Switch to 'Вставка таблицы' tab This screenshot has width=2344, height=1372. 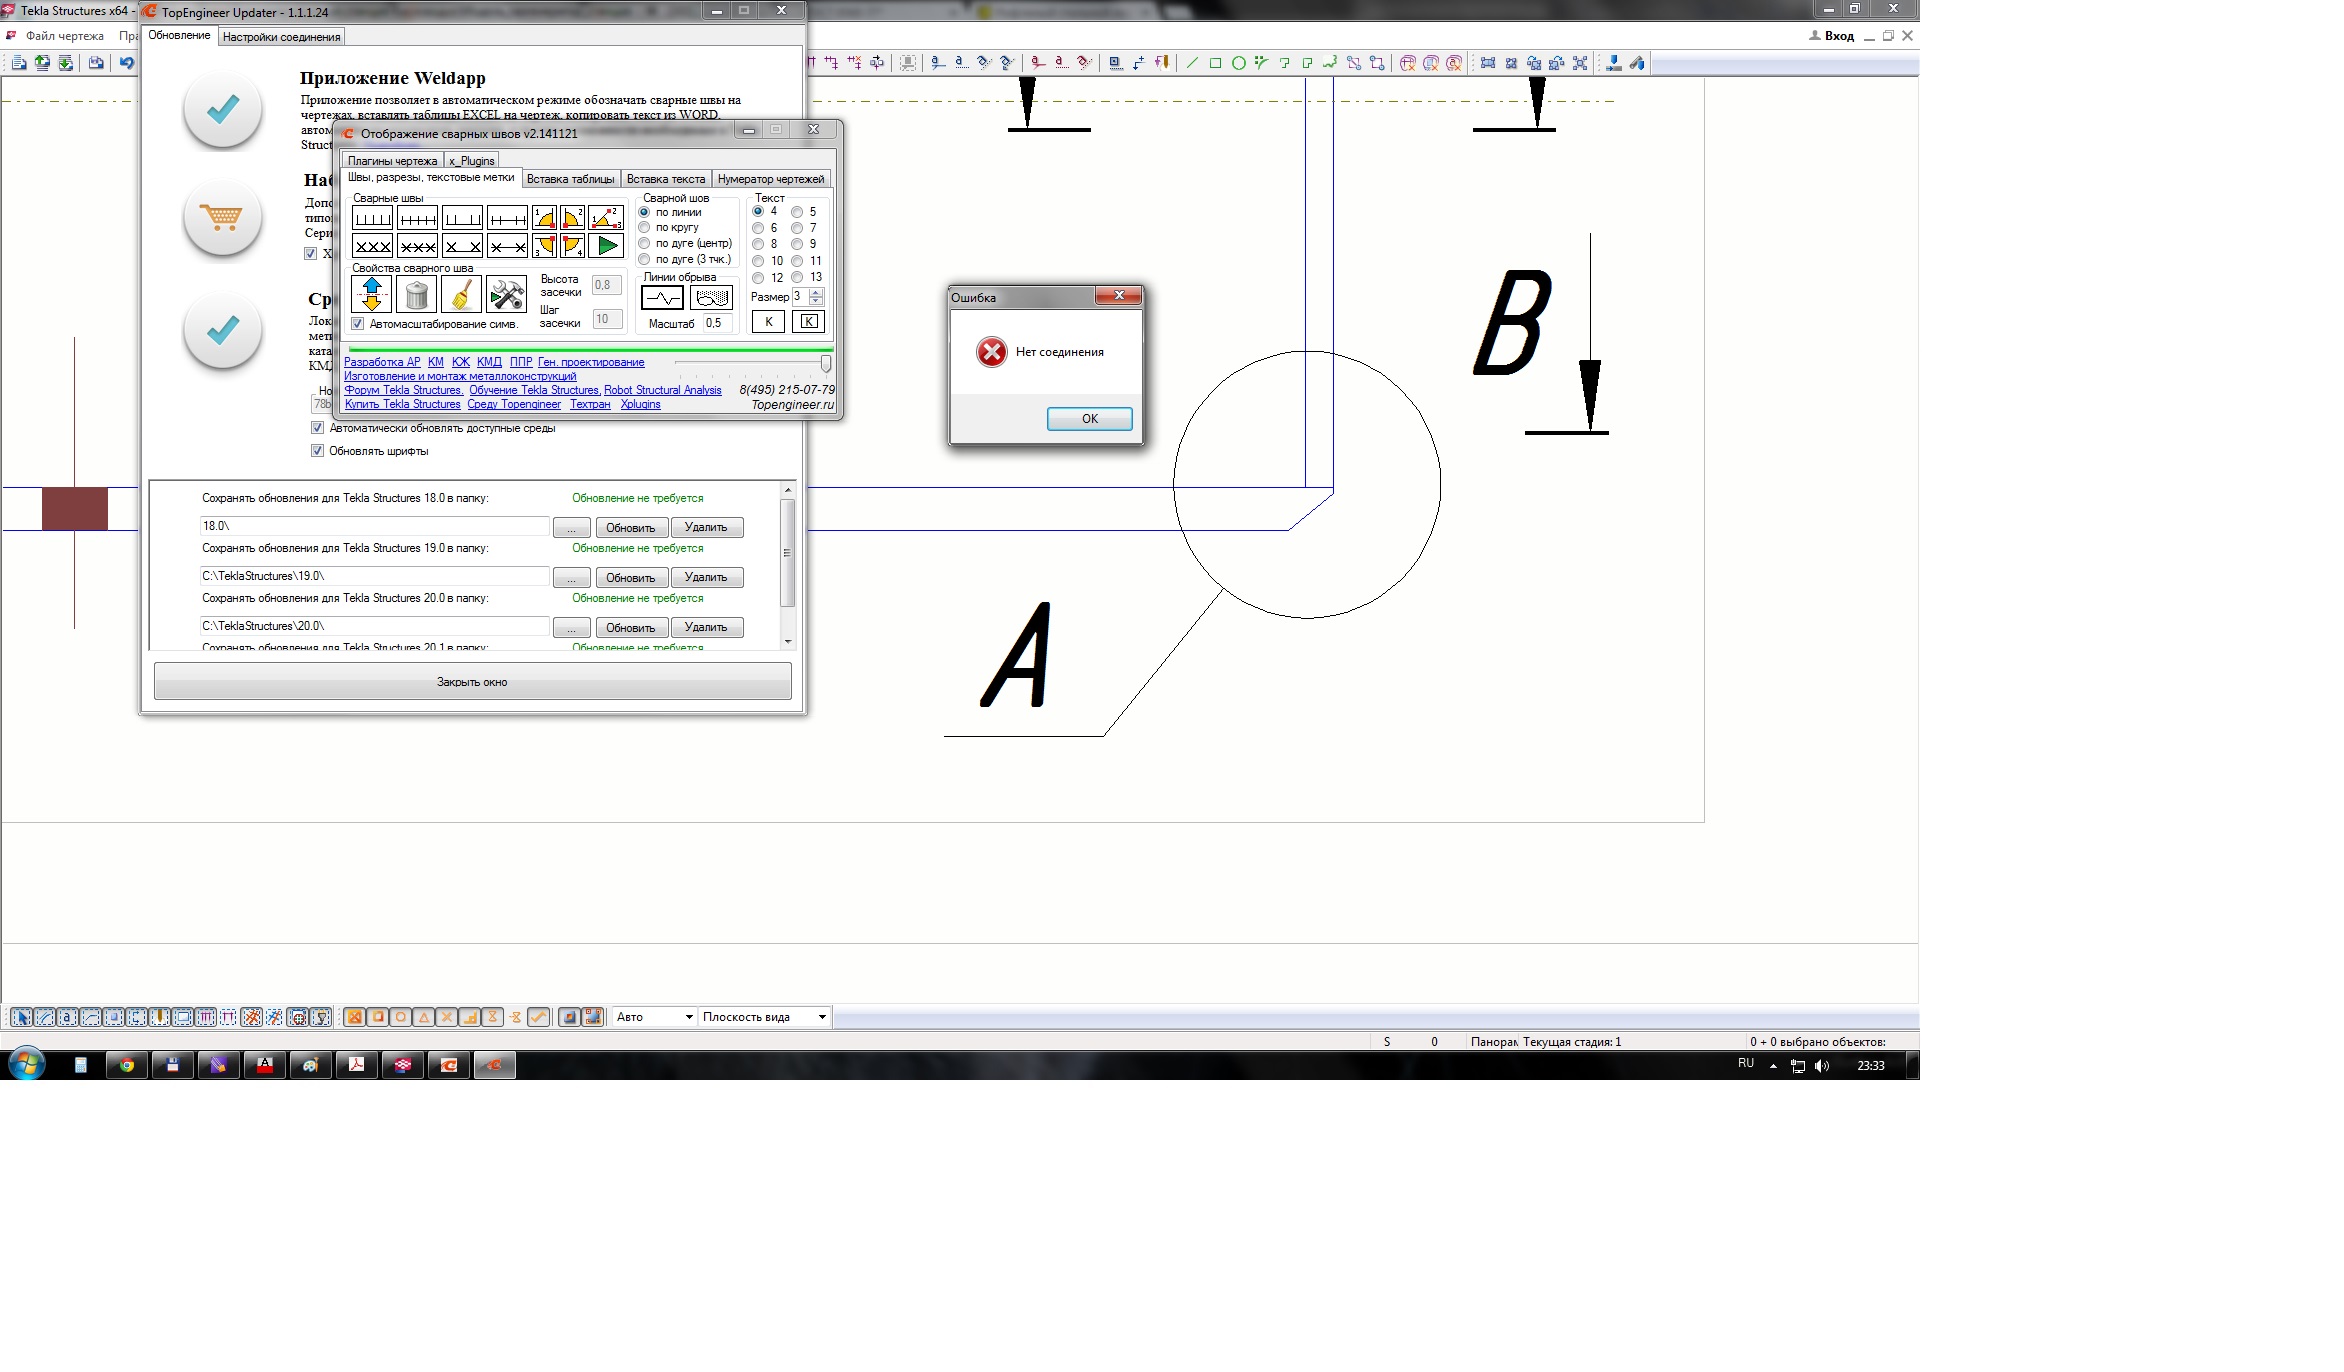(570, 179)
